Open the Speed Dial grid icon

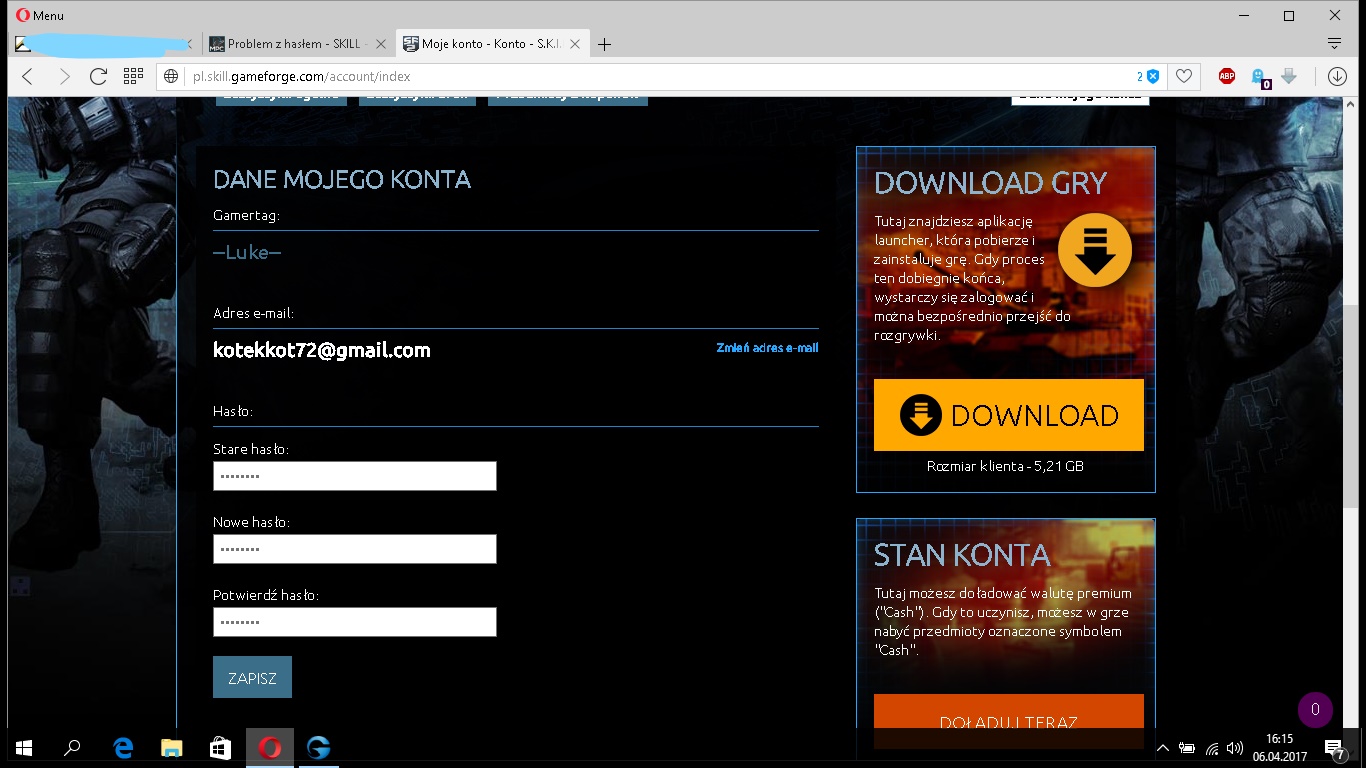tap(133, 76)
